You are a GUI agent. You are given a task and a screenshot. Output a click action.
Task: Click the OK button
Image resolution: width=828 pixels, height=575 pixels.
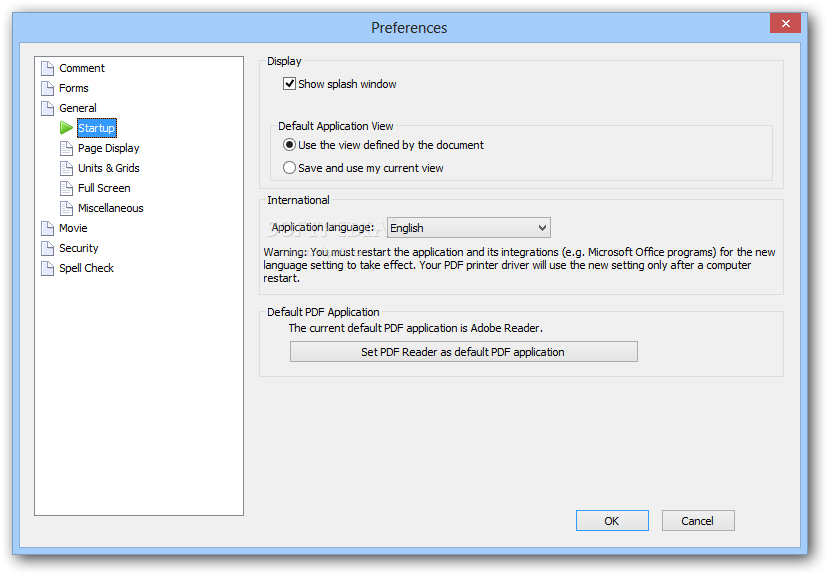click(612, 521)
